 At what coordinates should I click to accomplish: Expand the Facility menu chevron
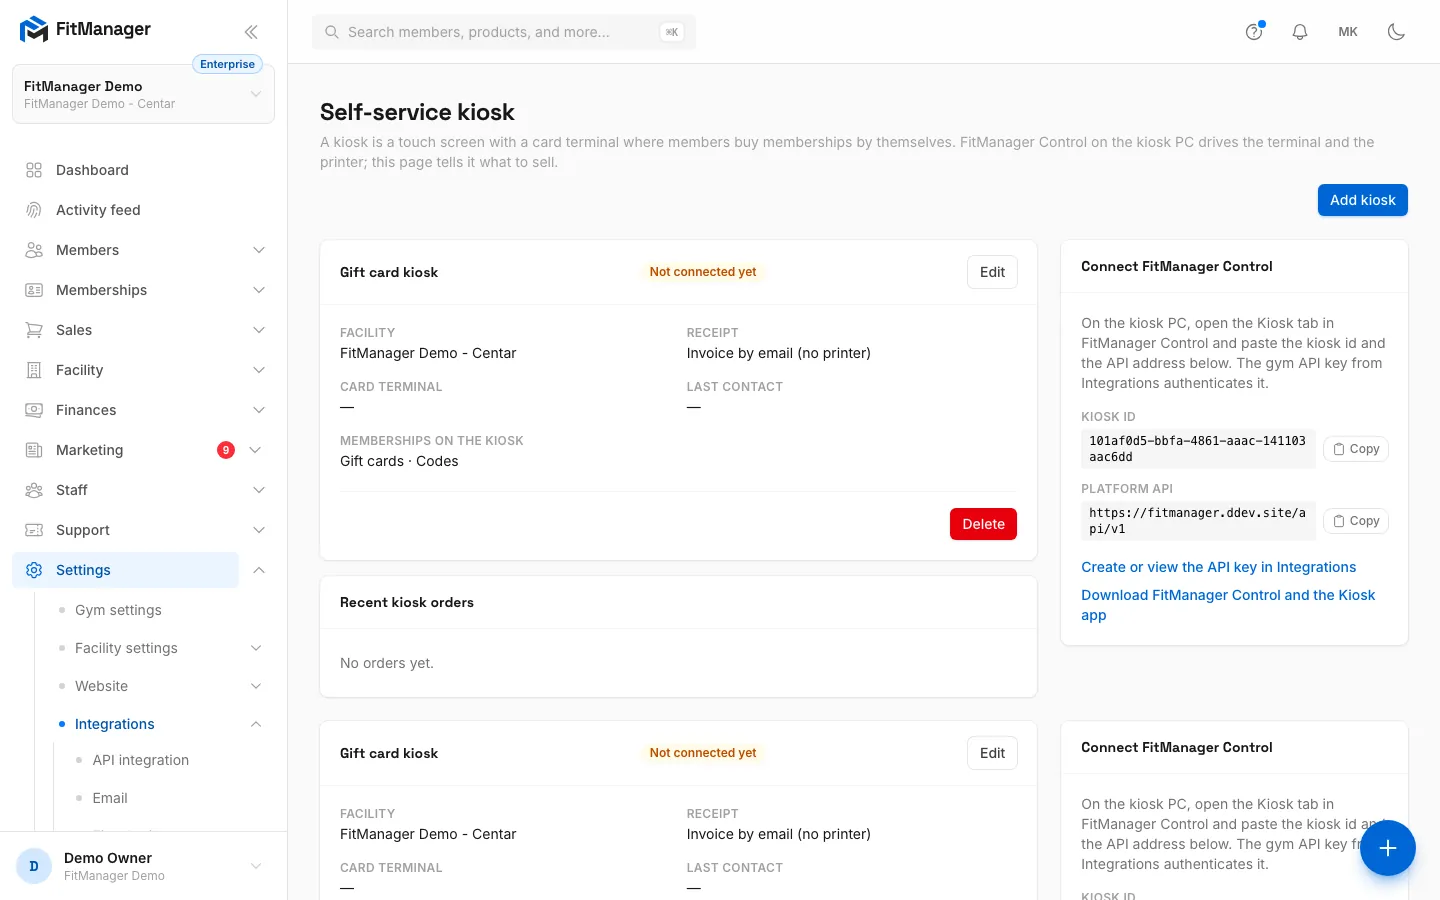pyautogui.click(x=259, y=370)
